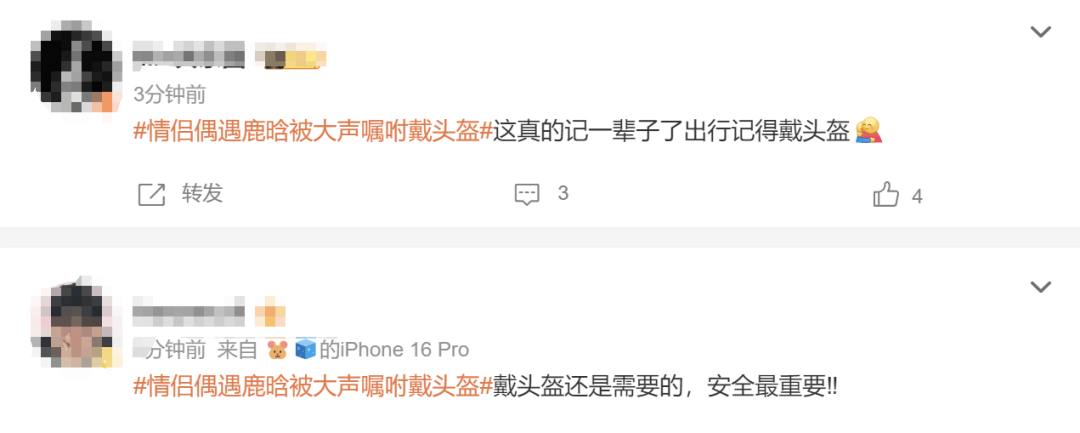Click the comment count 3
1080x433 pixels.
pyautogui.click(x=563, y=193)
